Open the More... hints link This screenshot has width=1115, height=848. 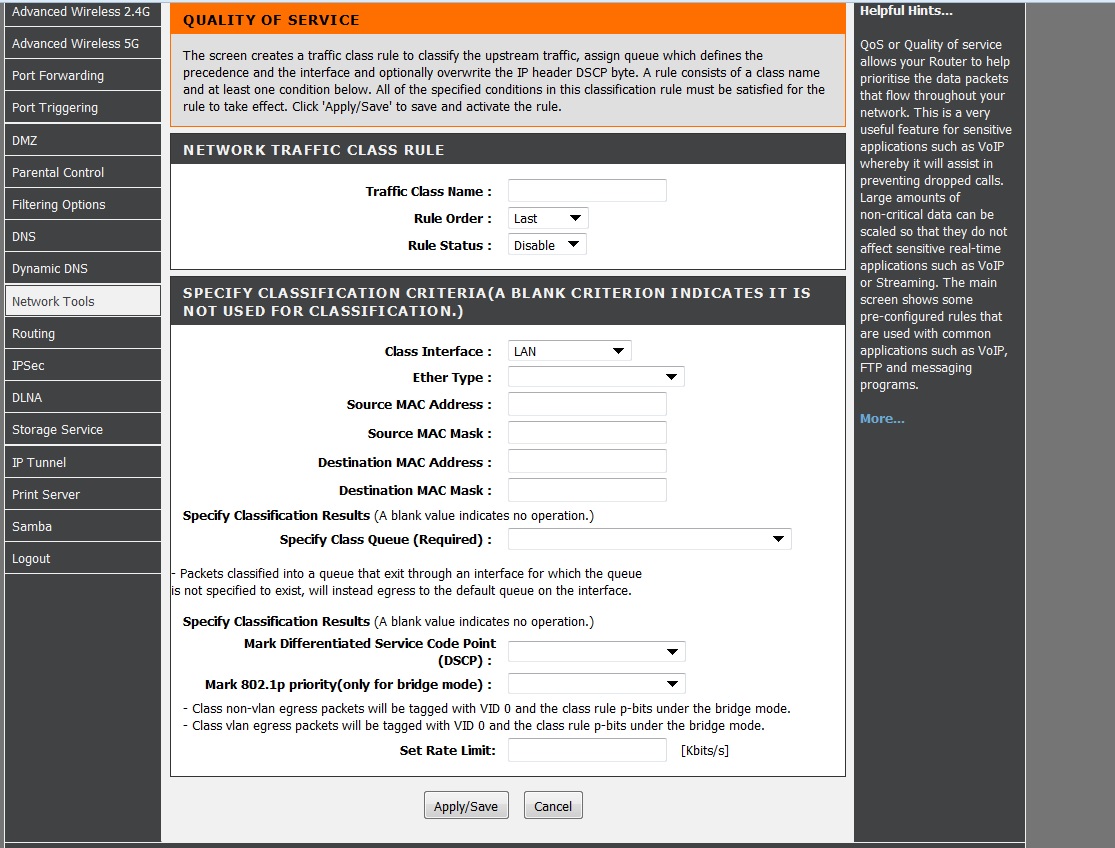pyautogui.click(x=882, y=419)
